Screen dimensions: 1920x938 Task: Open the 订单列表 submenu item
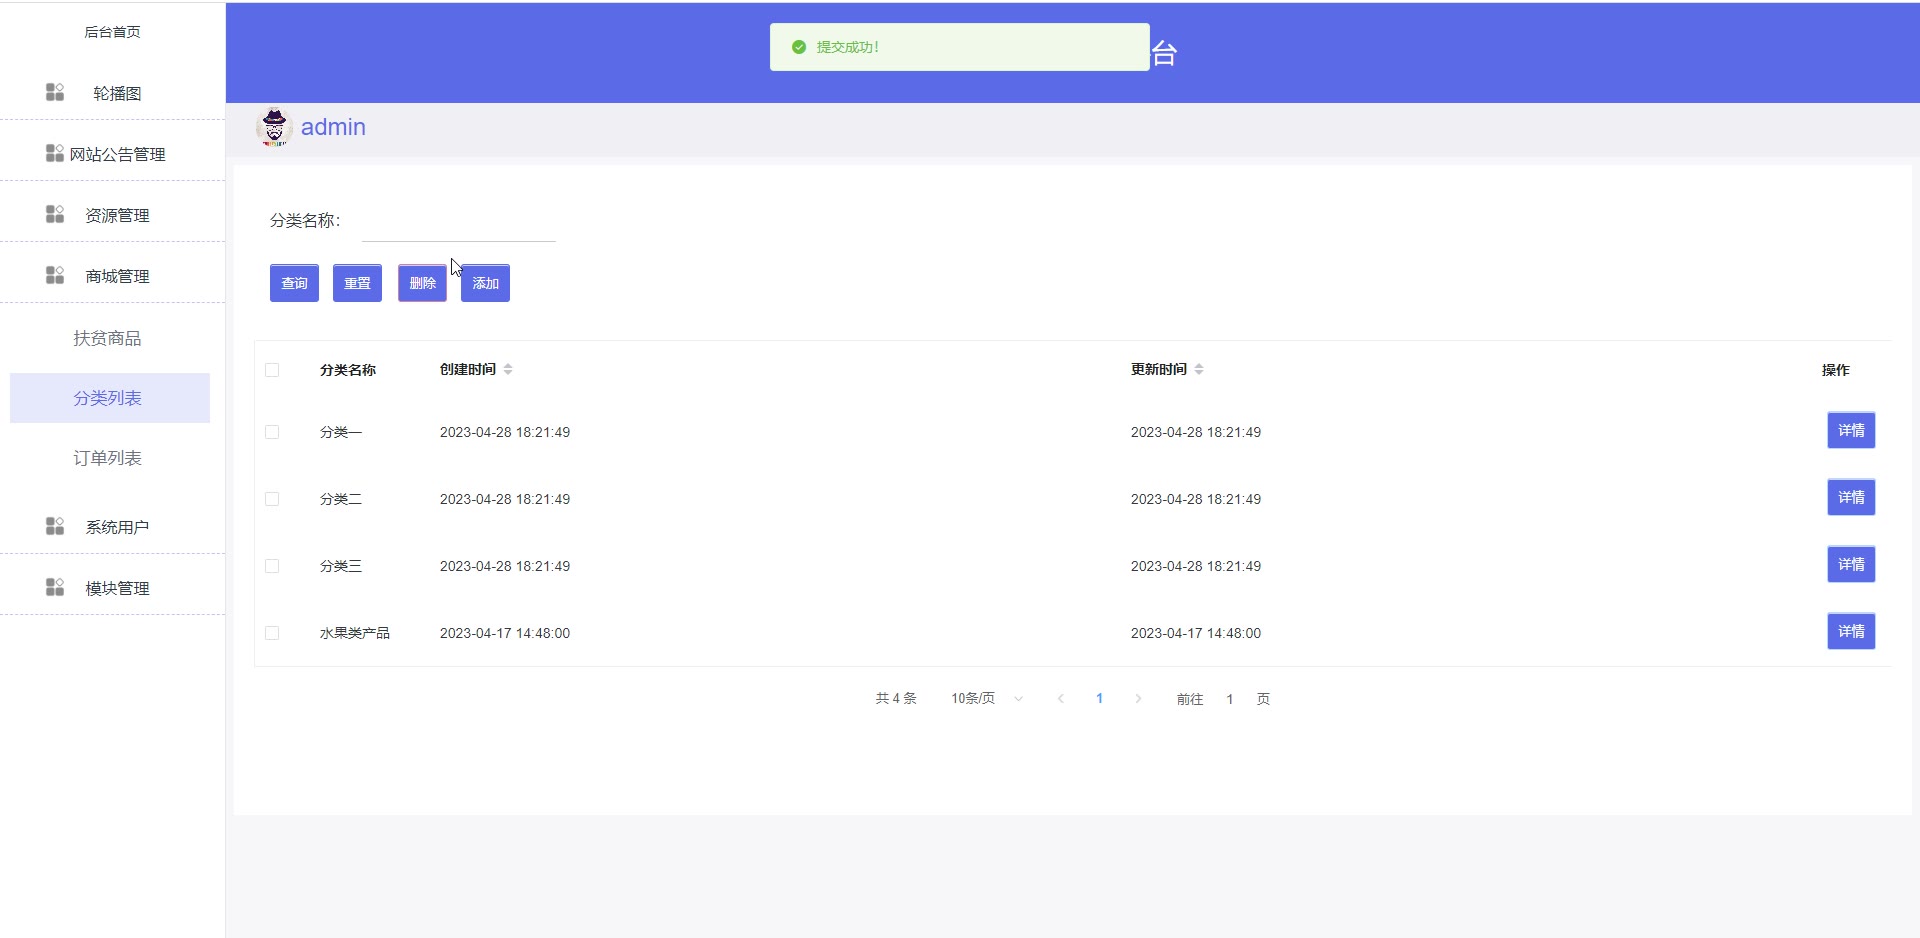tap(110, 458)
